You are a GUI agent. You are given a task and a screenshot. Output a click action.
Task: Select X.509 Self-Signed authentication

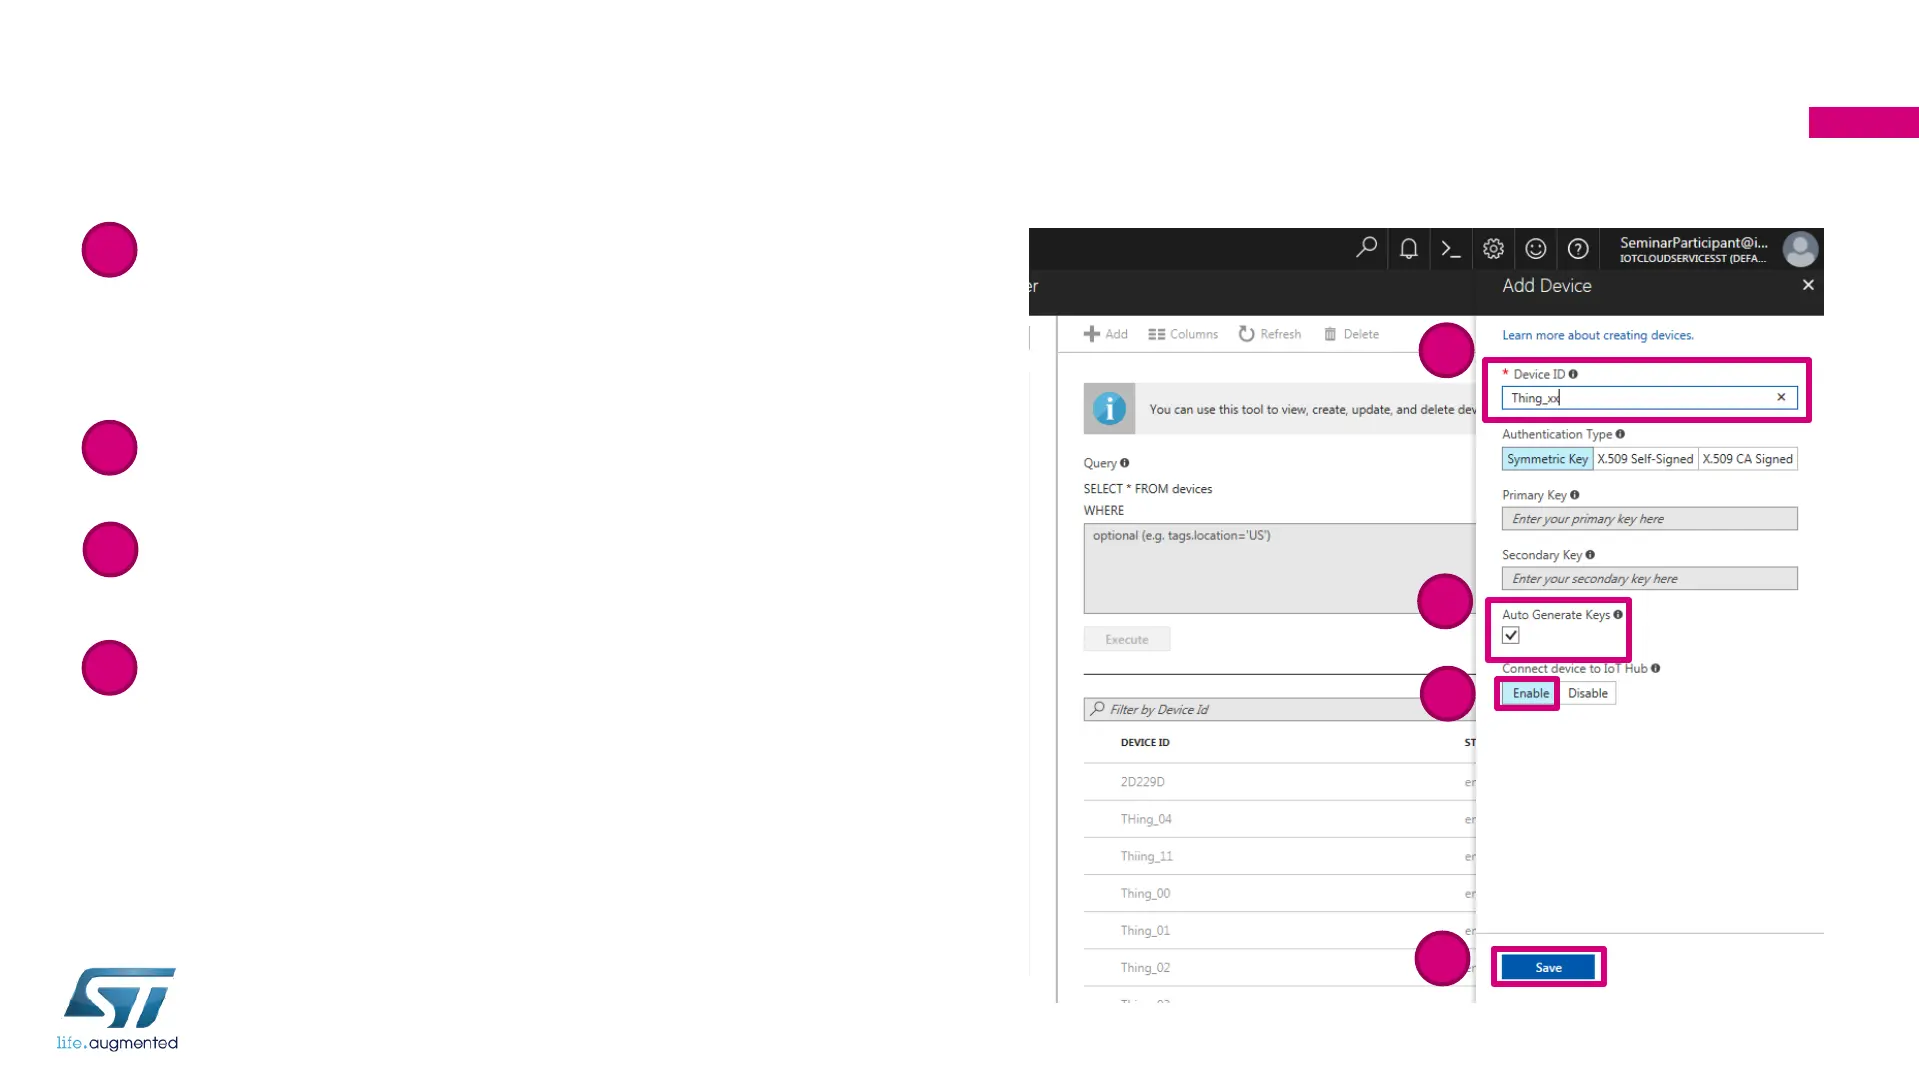1645,459
